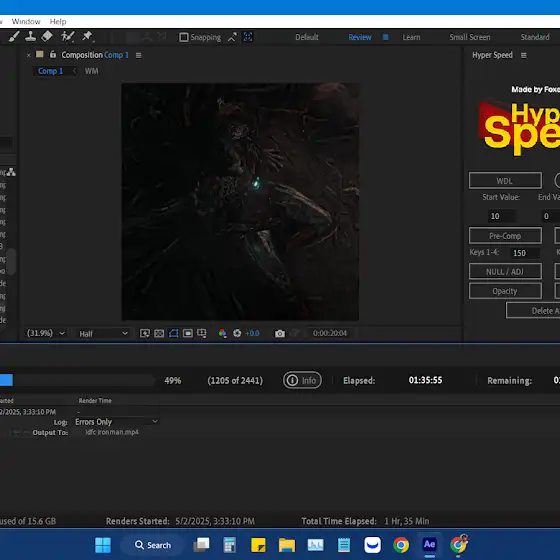
Task: Toggle Fast Previews icon in viewer footer
Action: coord(145,333)
